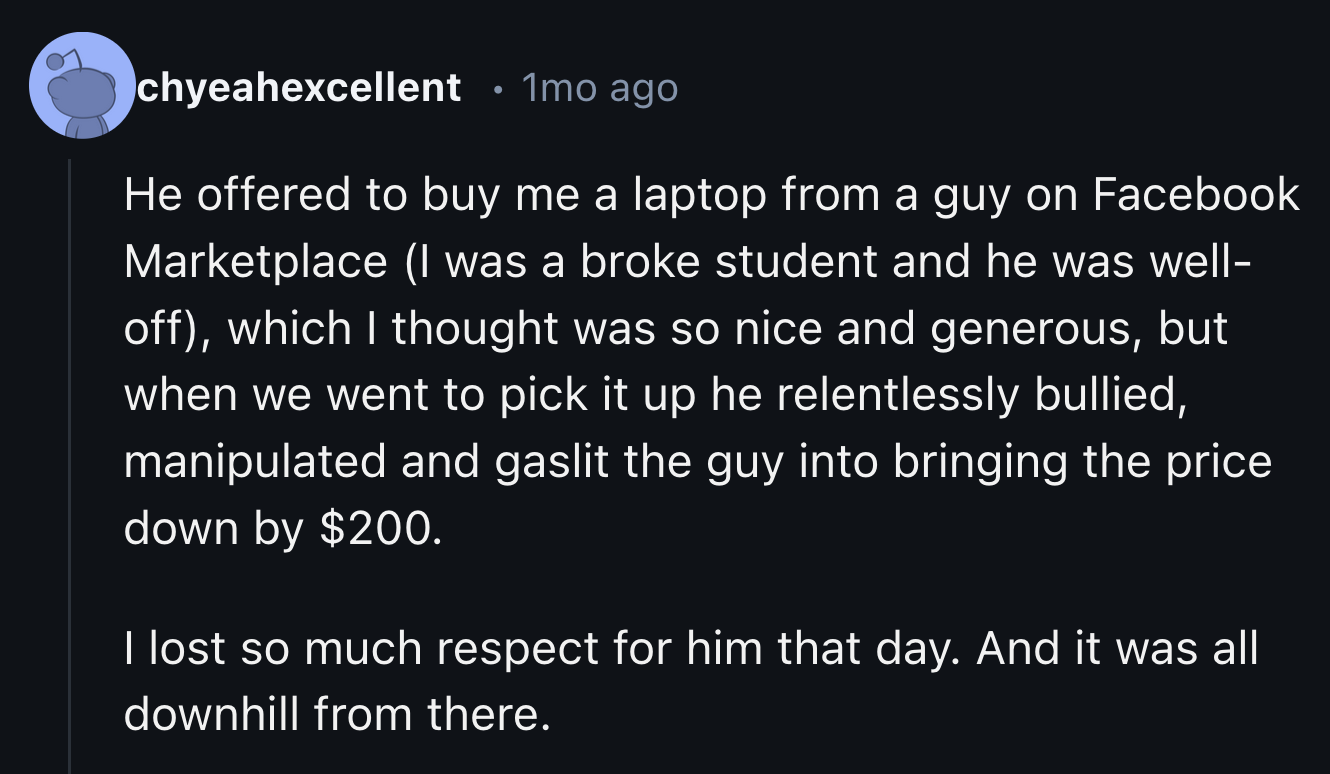Image resolution: width=1330 pixels, height=774 pixels.
Task: Open the chyeahexcellent user profile
Action: coord(299,88)
